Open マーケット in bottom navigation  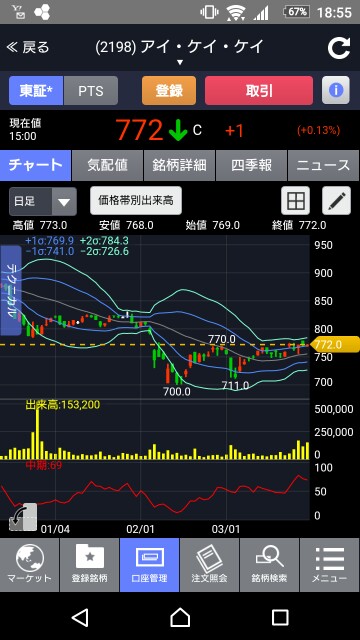coord(29,565)
